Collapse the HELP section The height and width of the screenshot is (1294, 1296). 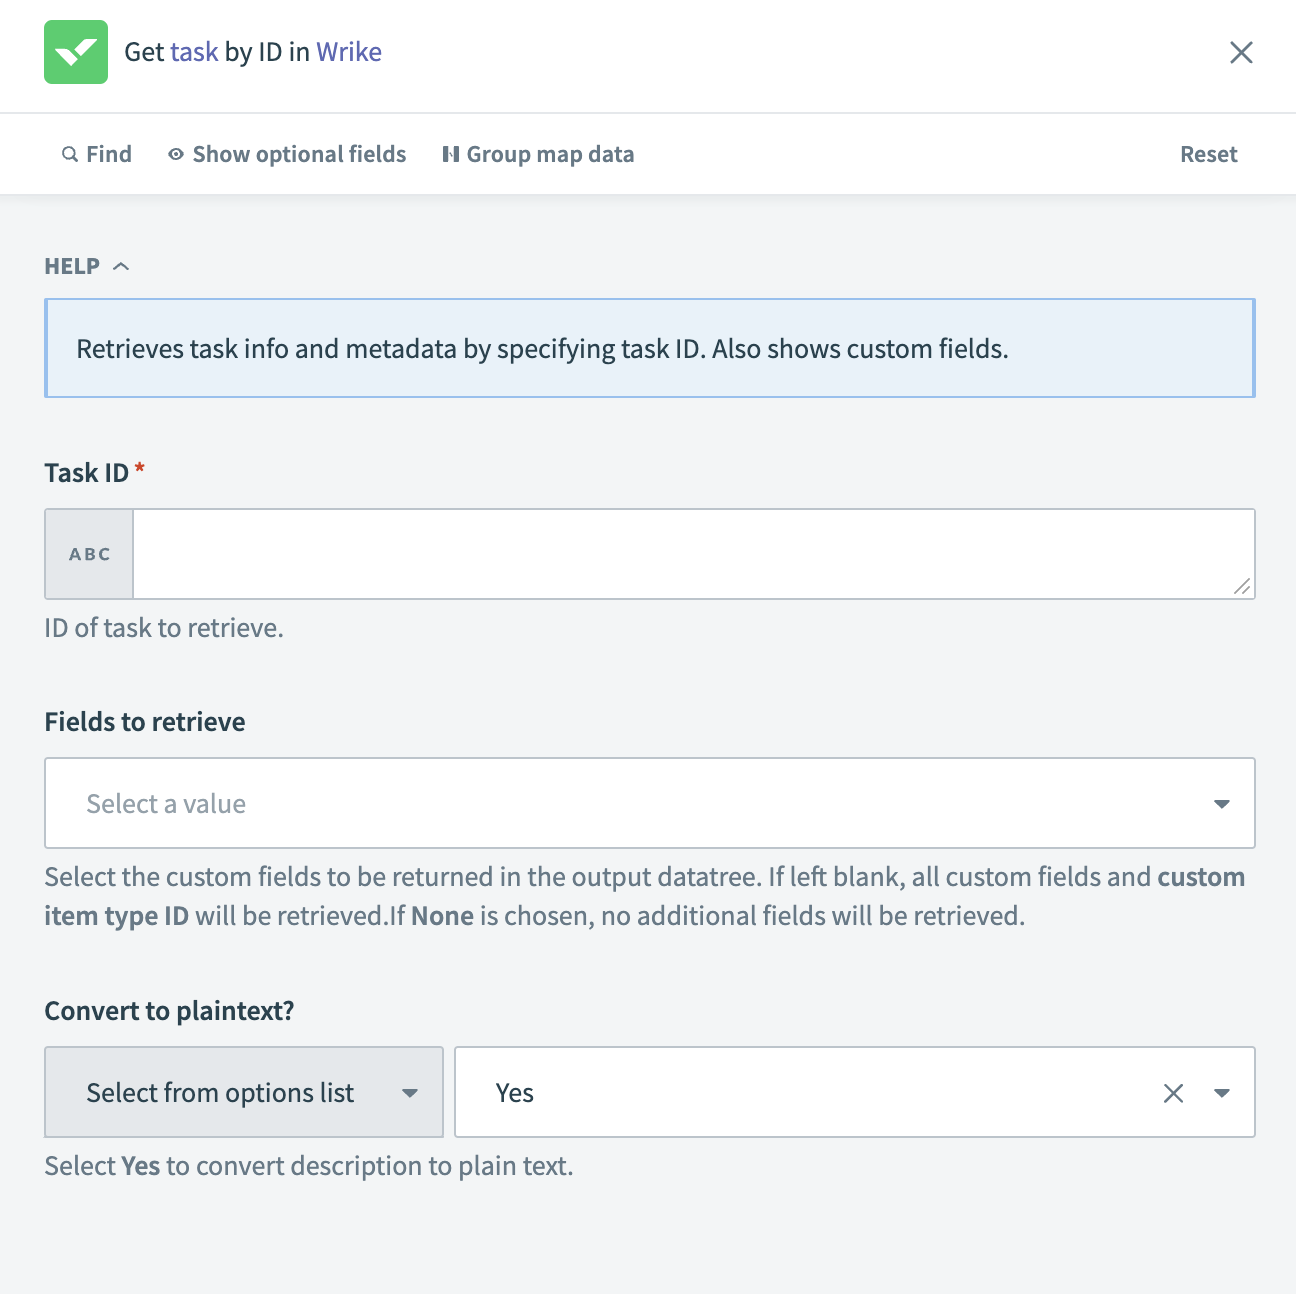point(121,265)
